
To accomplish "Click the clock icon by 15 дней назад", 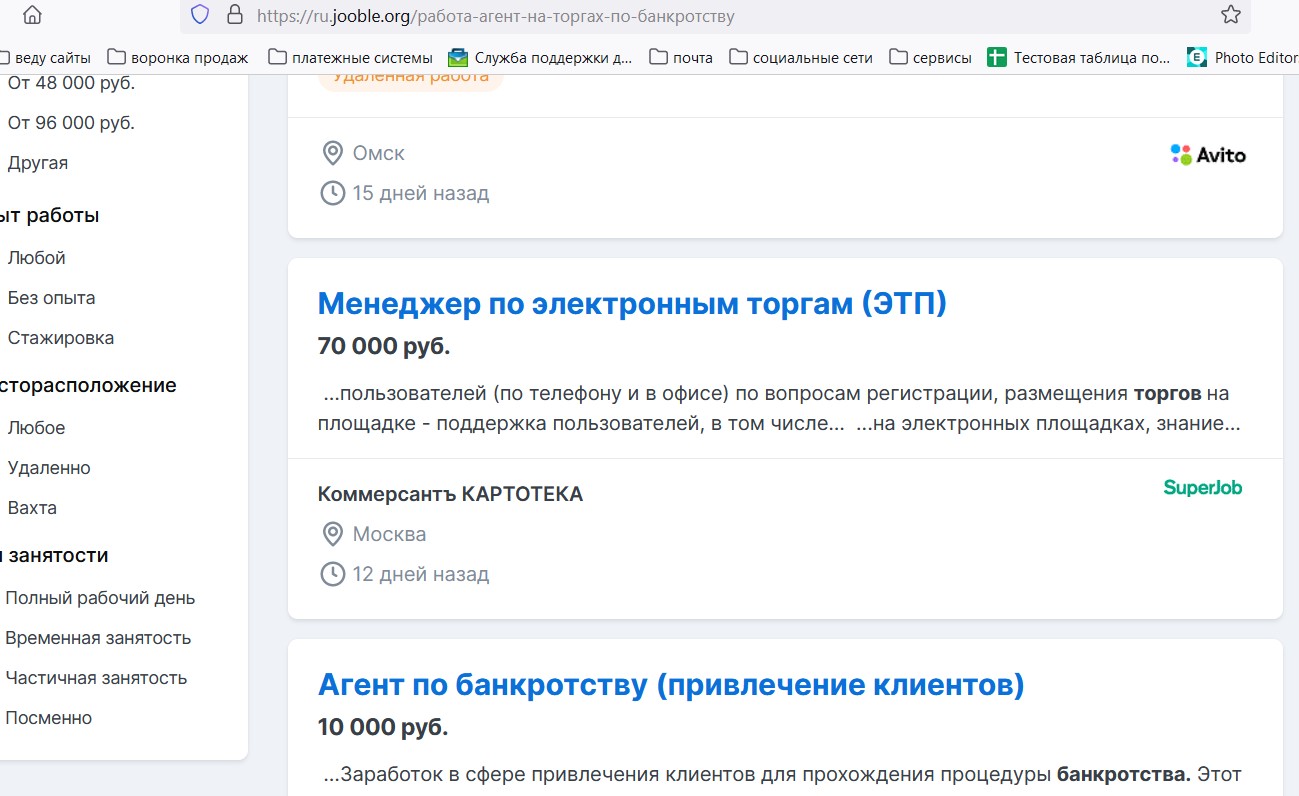I will (x=332, y=193).
